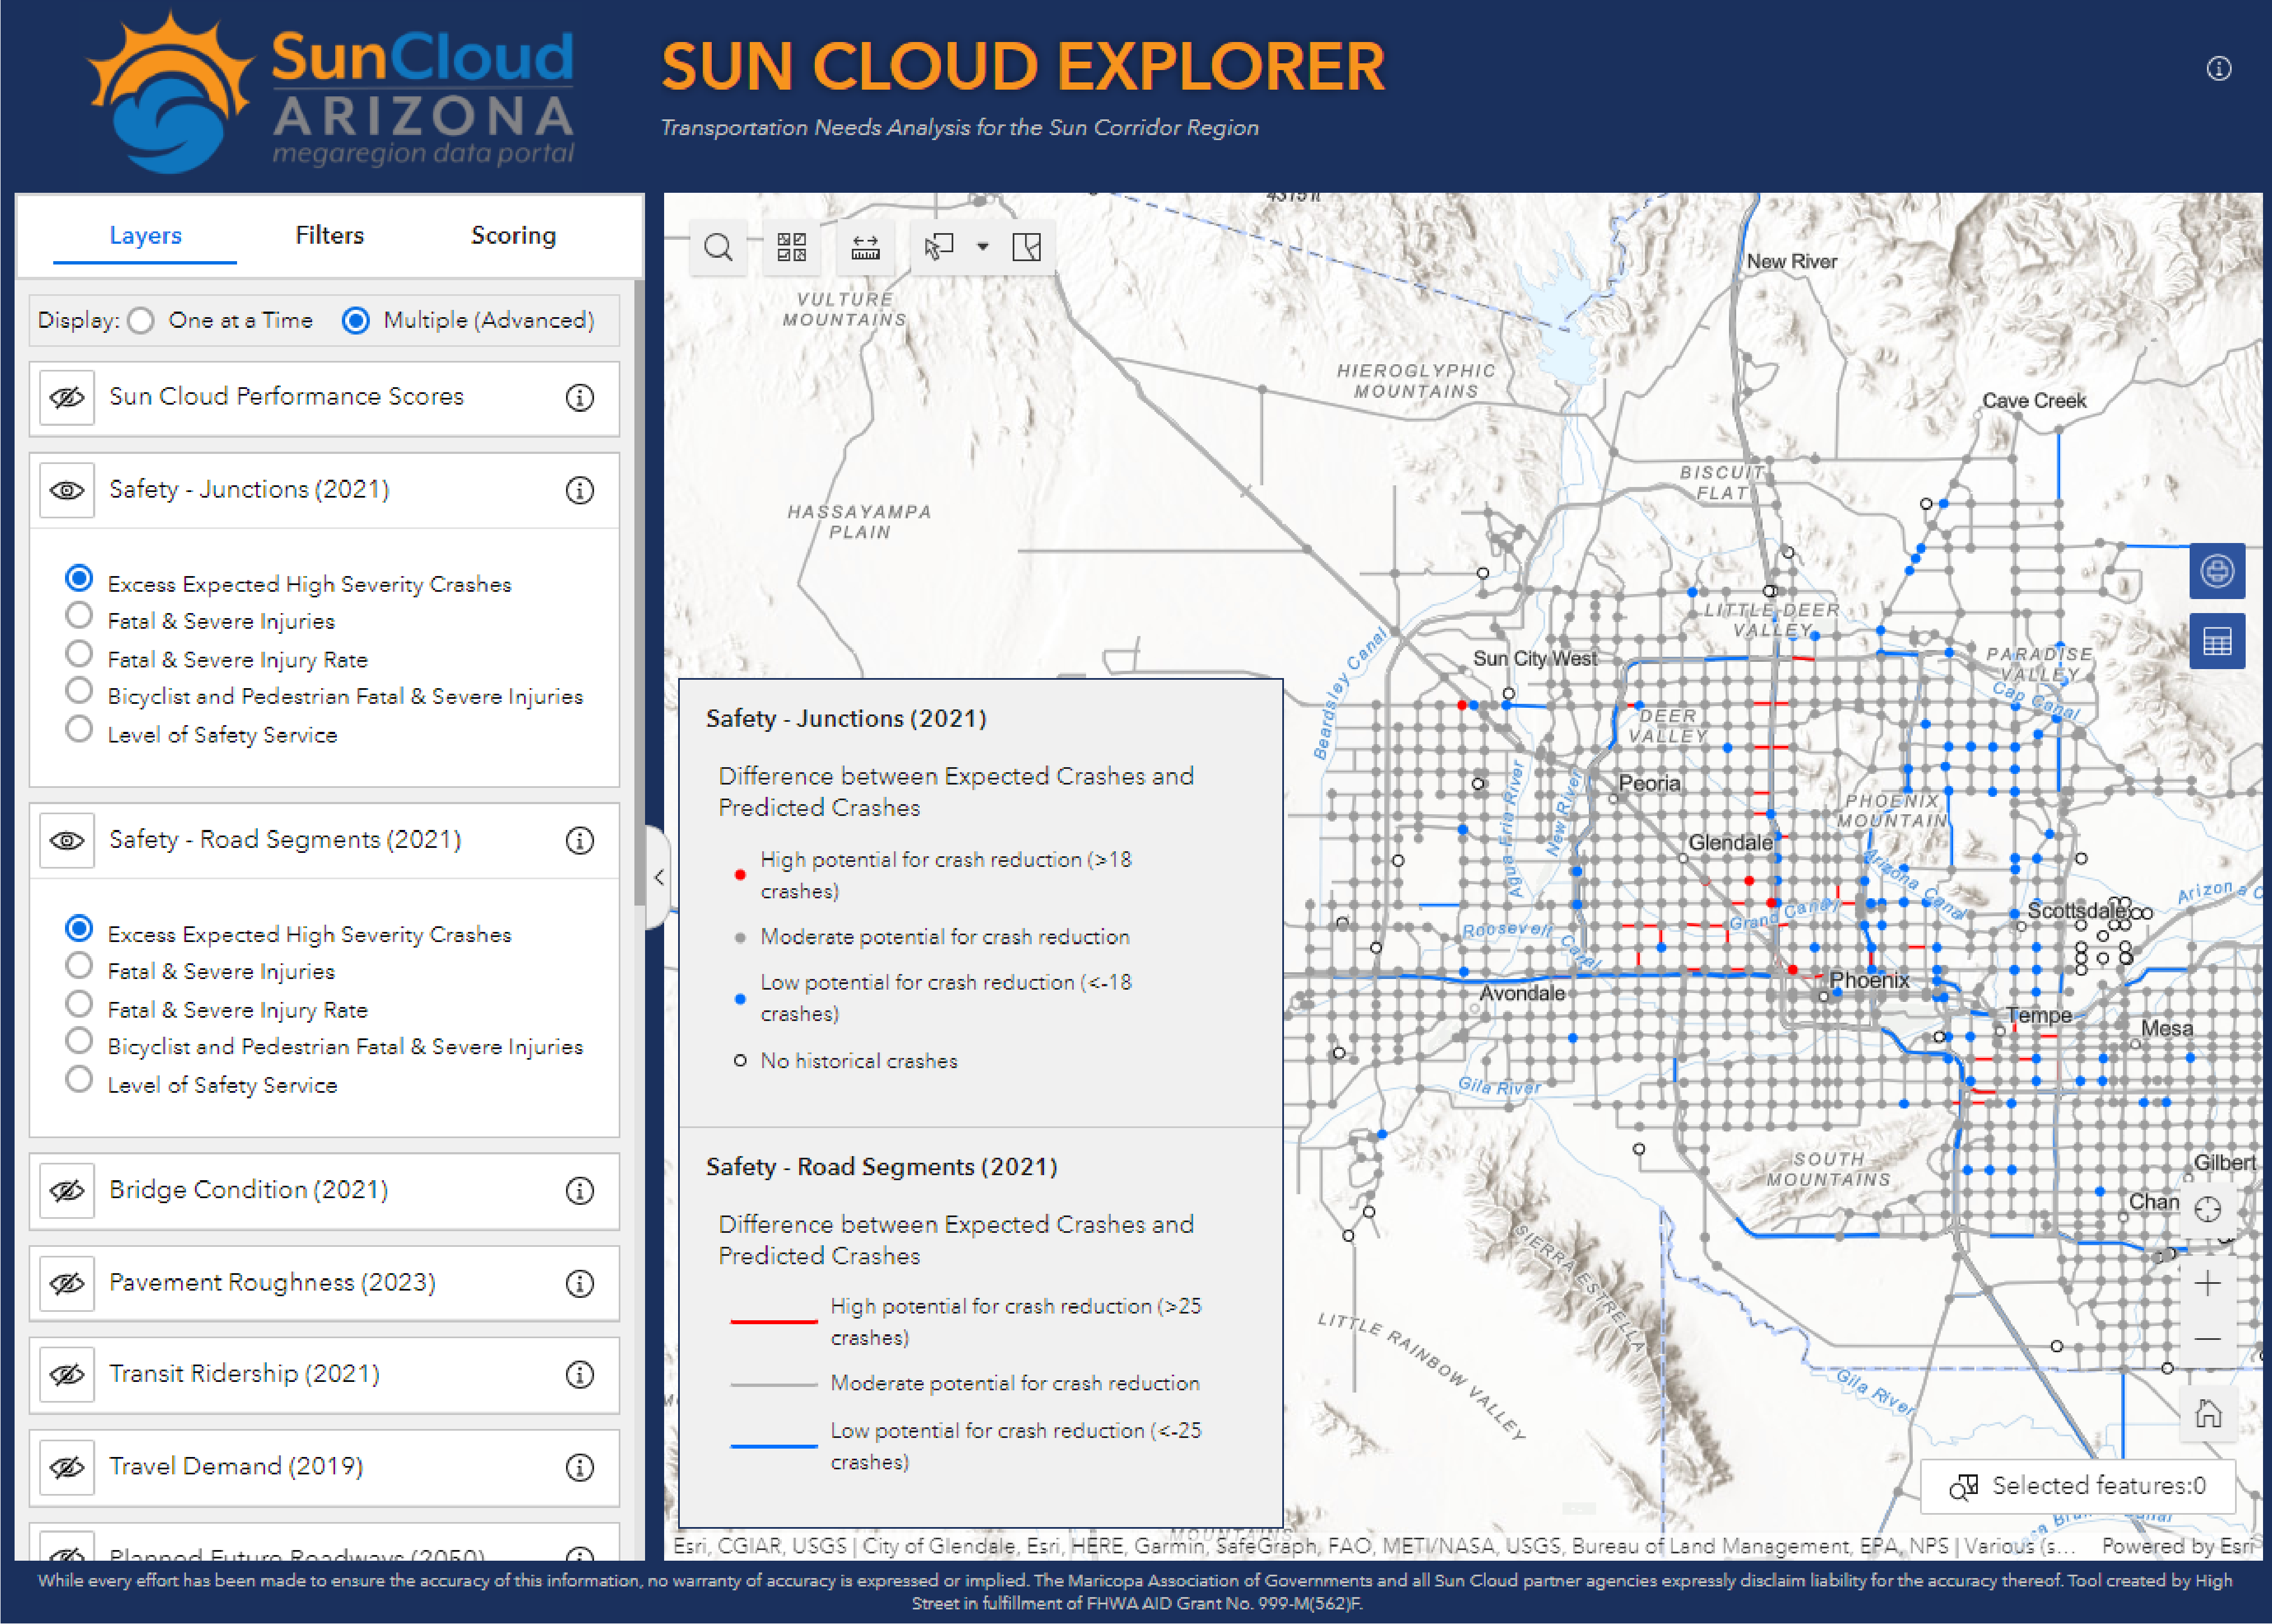
Task: Open the basemap gallery grid icon
Action: 791,247
